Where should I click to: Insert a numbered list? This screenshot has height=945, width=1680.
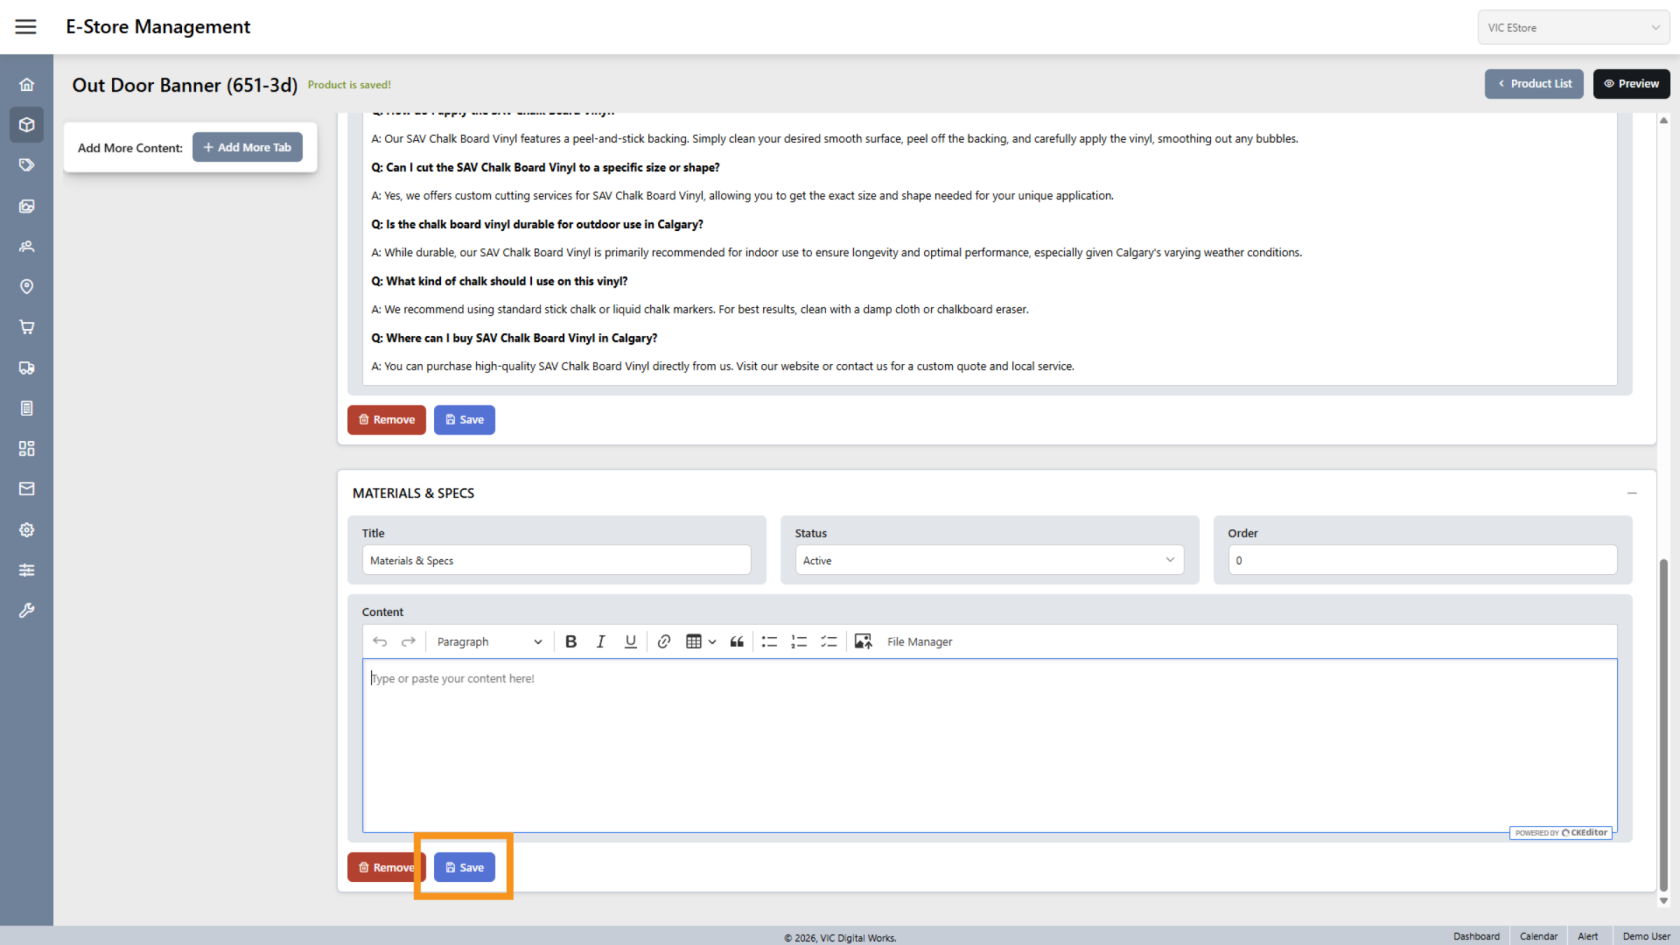[x=799, y=642]
